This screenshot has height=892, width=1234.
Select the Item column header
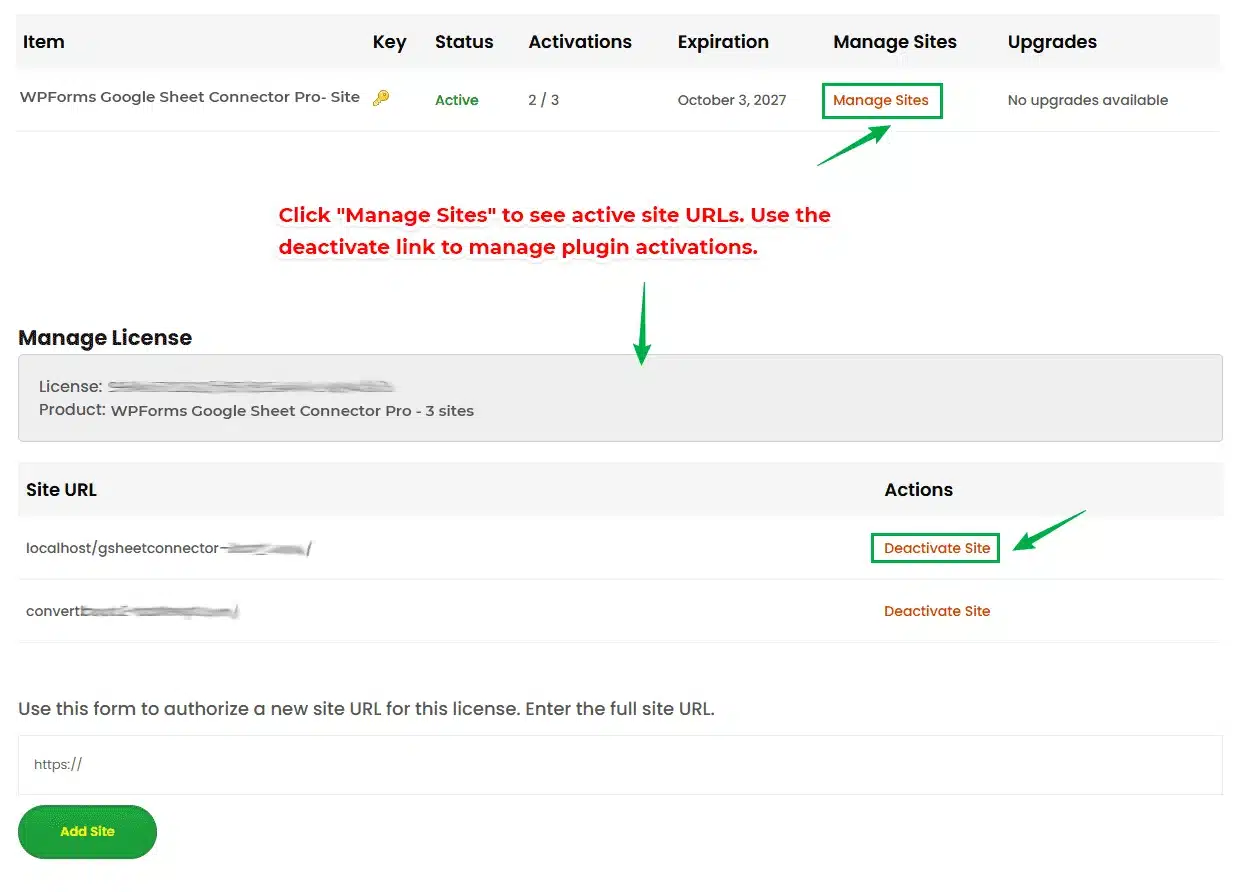(x=44, y=41)
